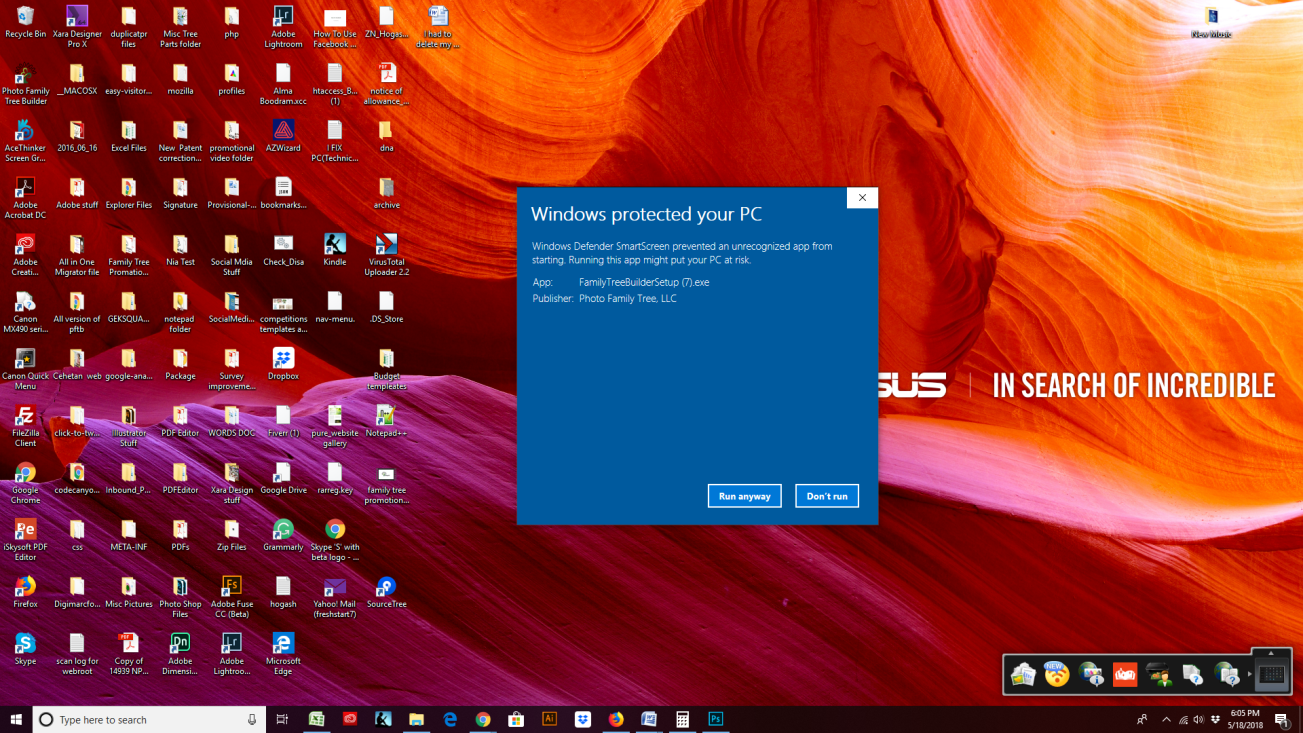Screen dimensions: 1303x733
Task: Open Microsoft Store from the taskbar
Action: point(516,719)
